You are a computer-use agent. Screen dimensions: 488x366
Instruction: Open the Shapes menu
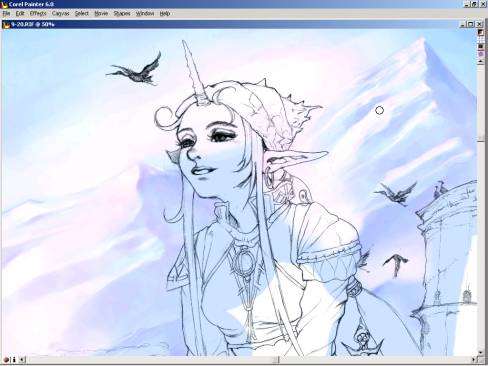pos(122,14)
